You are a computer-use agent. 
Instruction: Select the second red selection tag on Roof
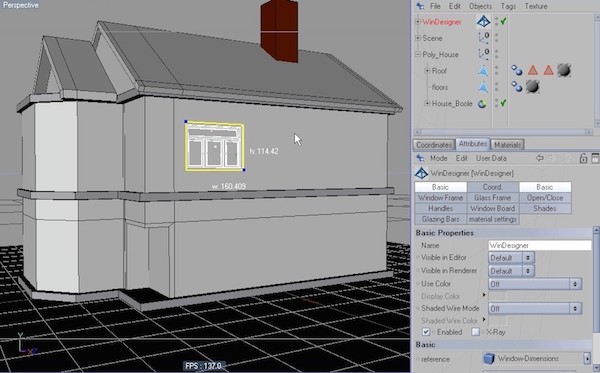pos(548,70)
